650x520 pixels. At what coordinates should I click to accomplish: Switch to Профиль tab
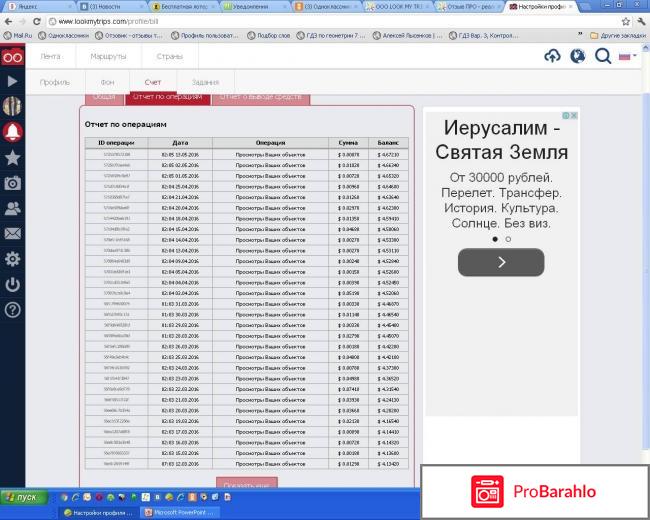tap(55, 82)
